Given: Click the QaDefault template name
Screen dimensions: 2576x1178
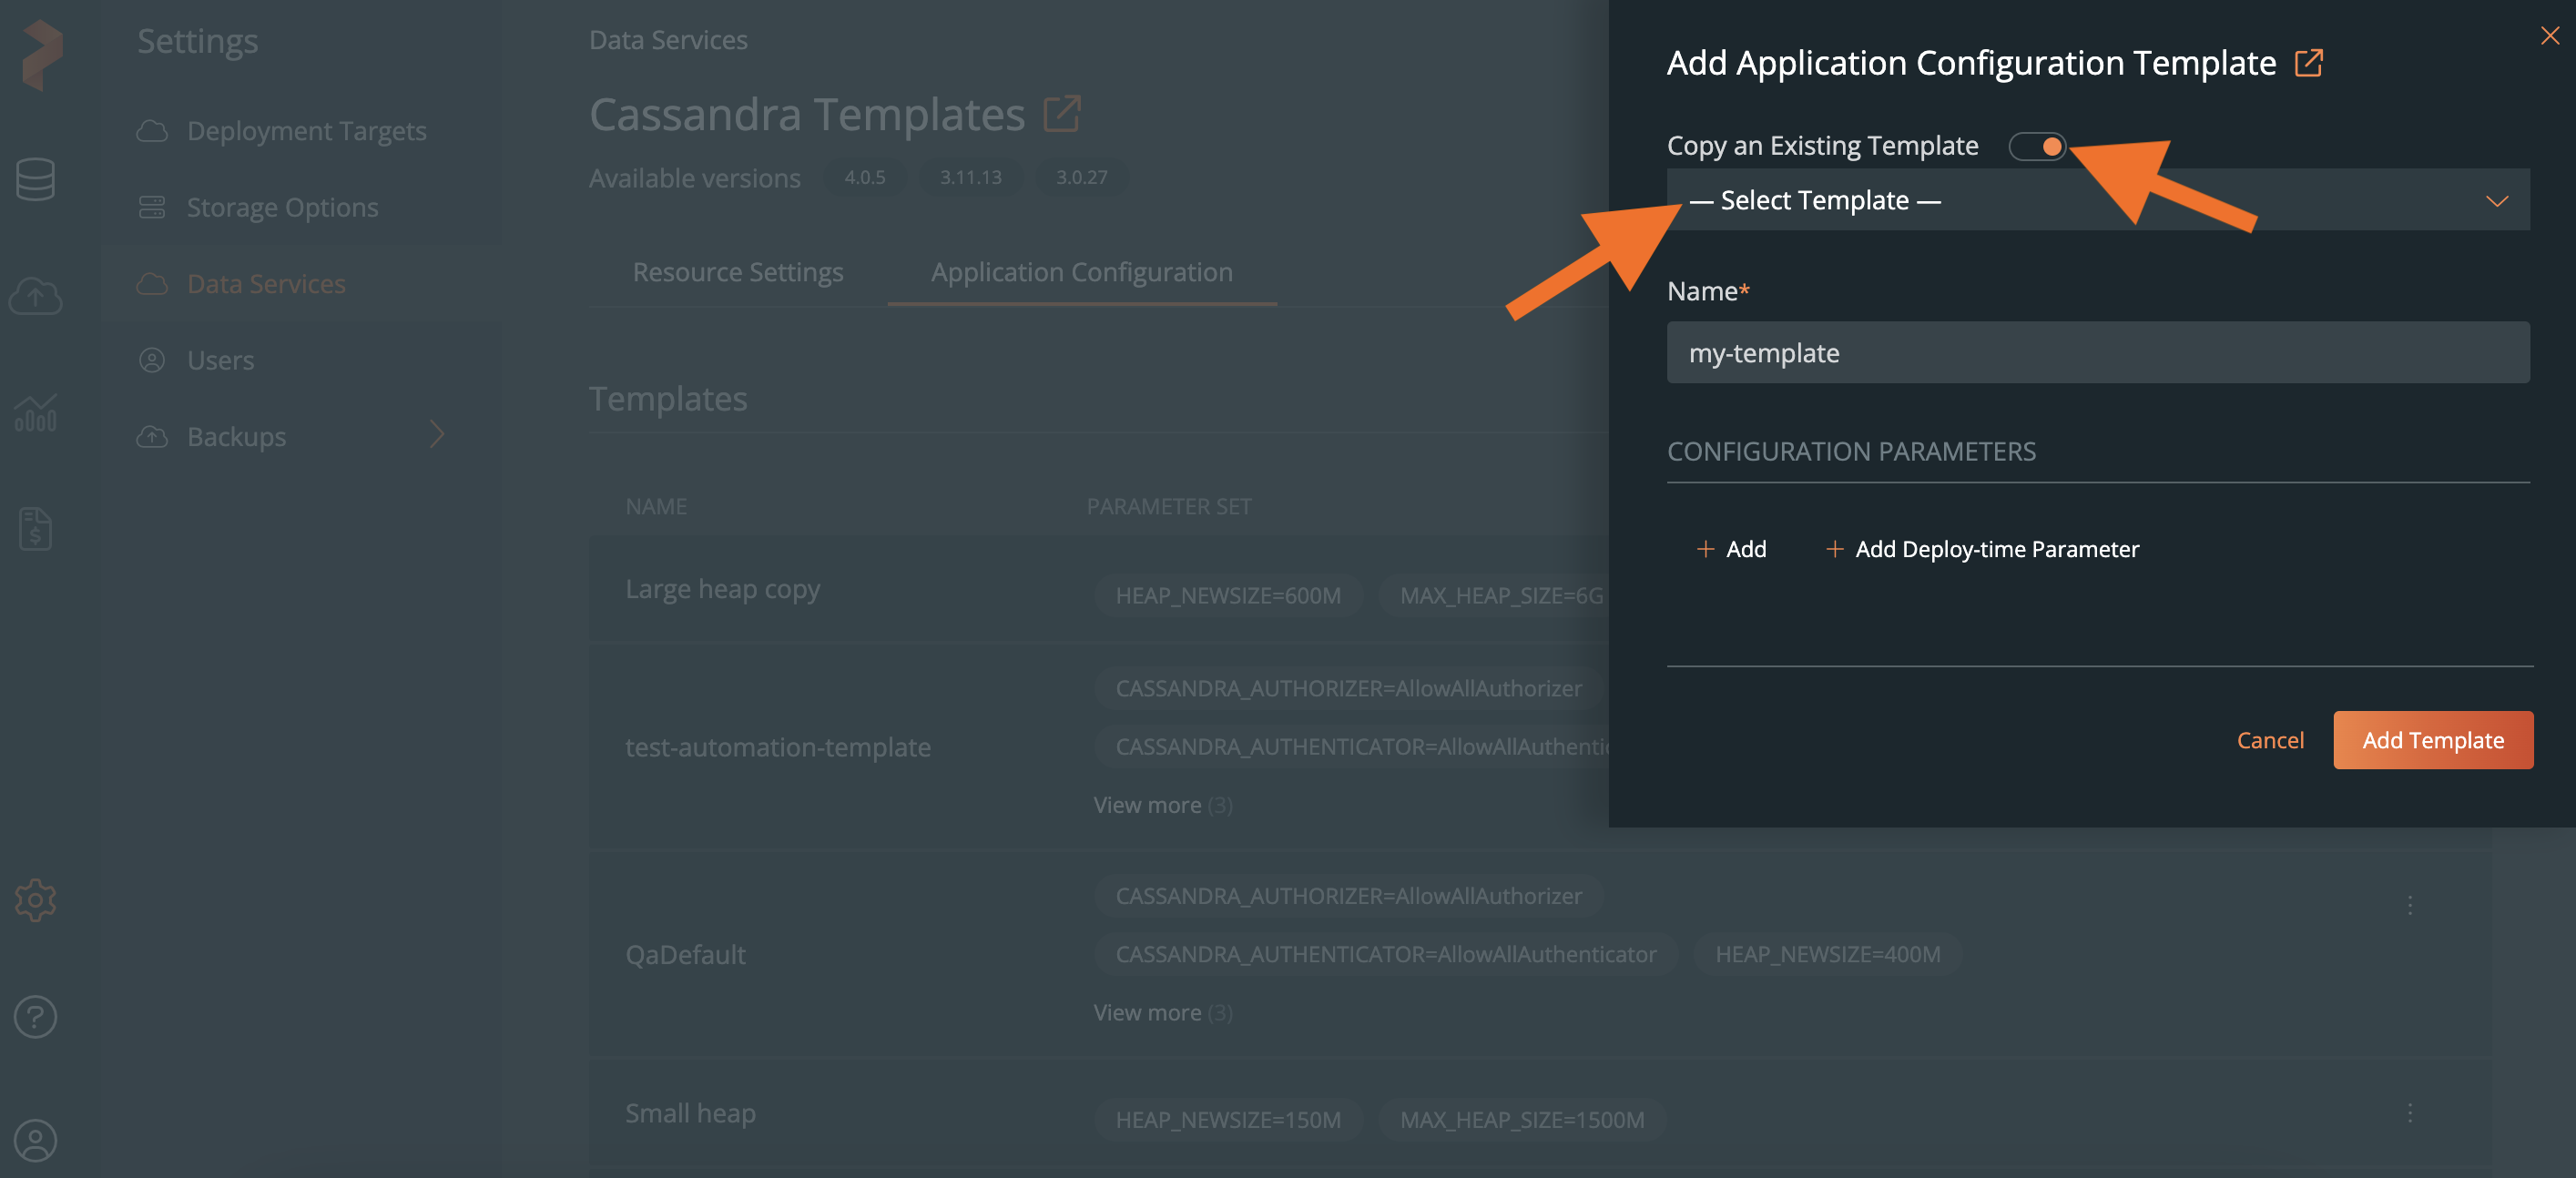Looking at the screenshot, I should tap(686, 955).
